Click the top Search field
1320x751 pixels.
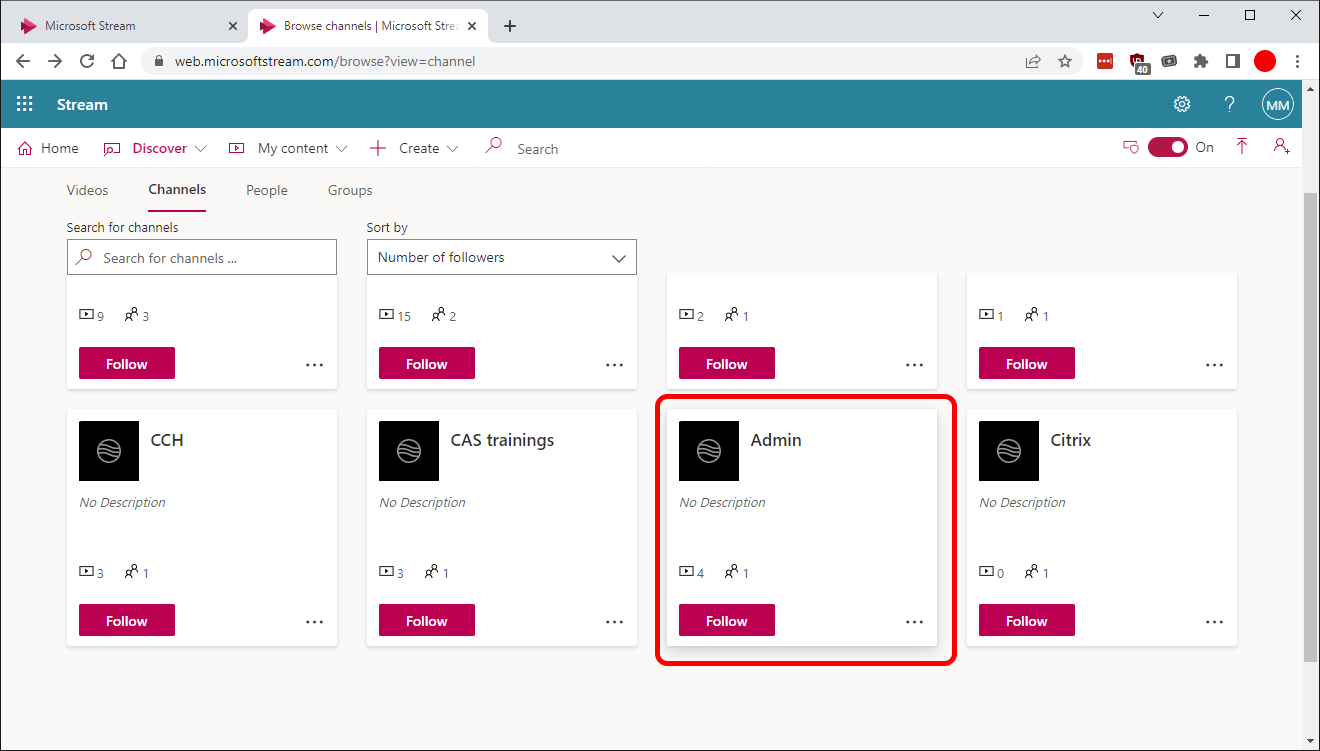click(538, 149)
